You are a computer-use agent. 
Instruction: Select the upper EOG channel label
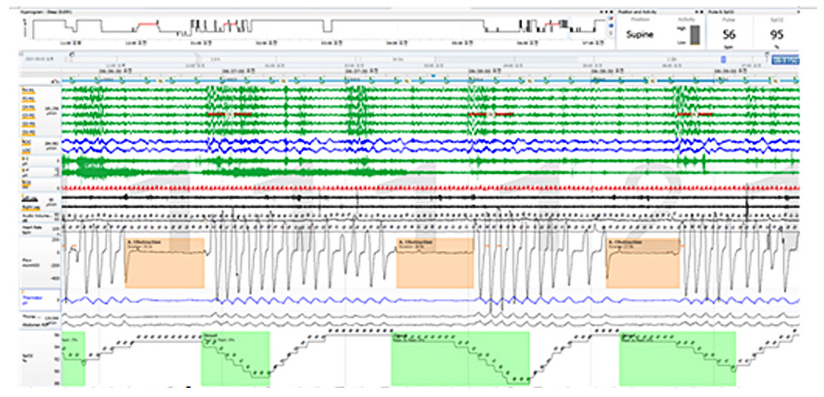point(25,142)
